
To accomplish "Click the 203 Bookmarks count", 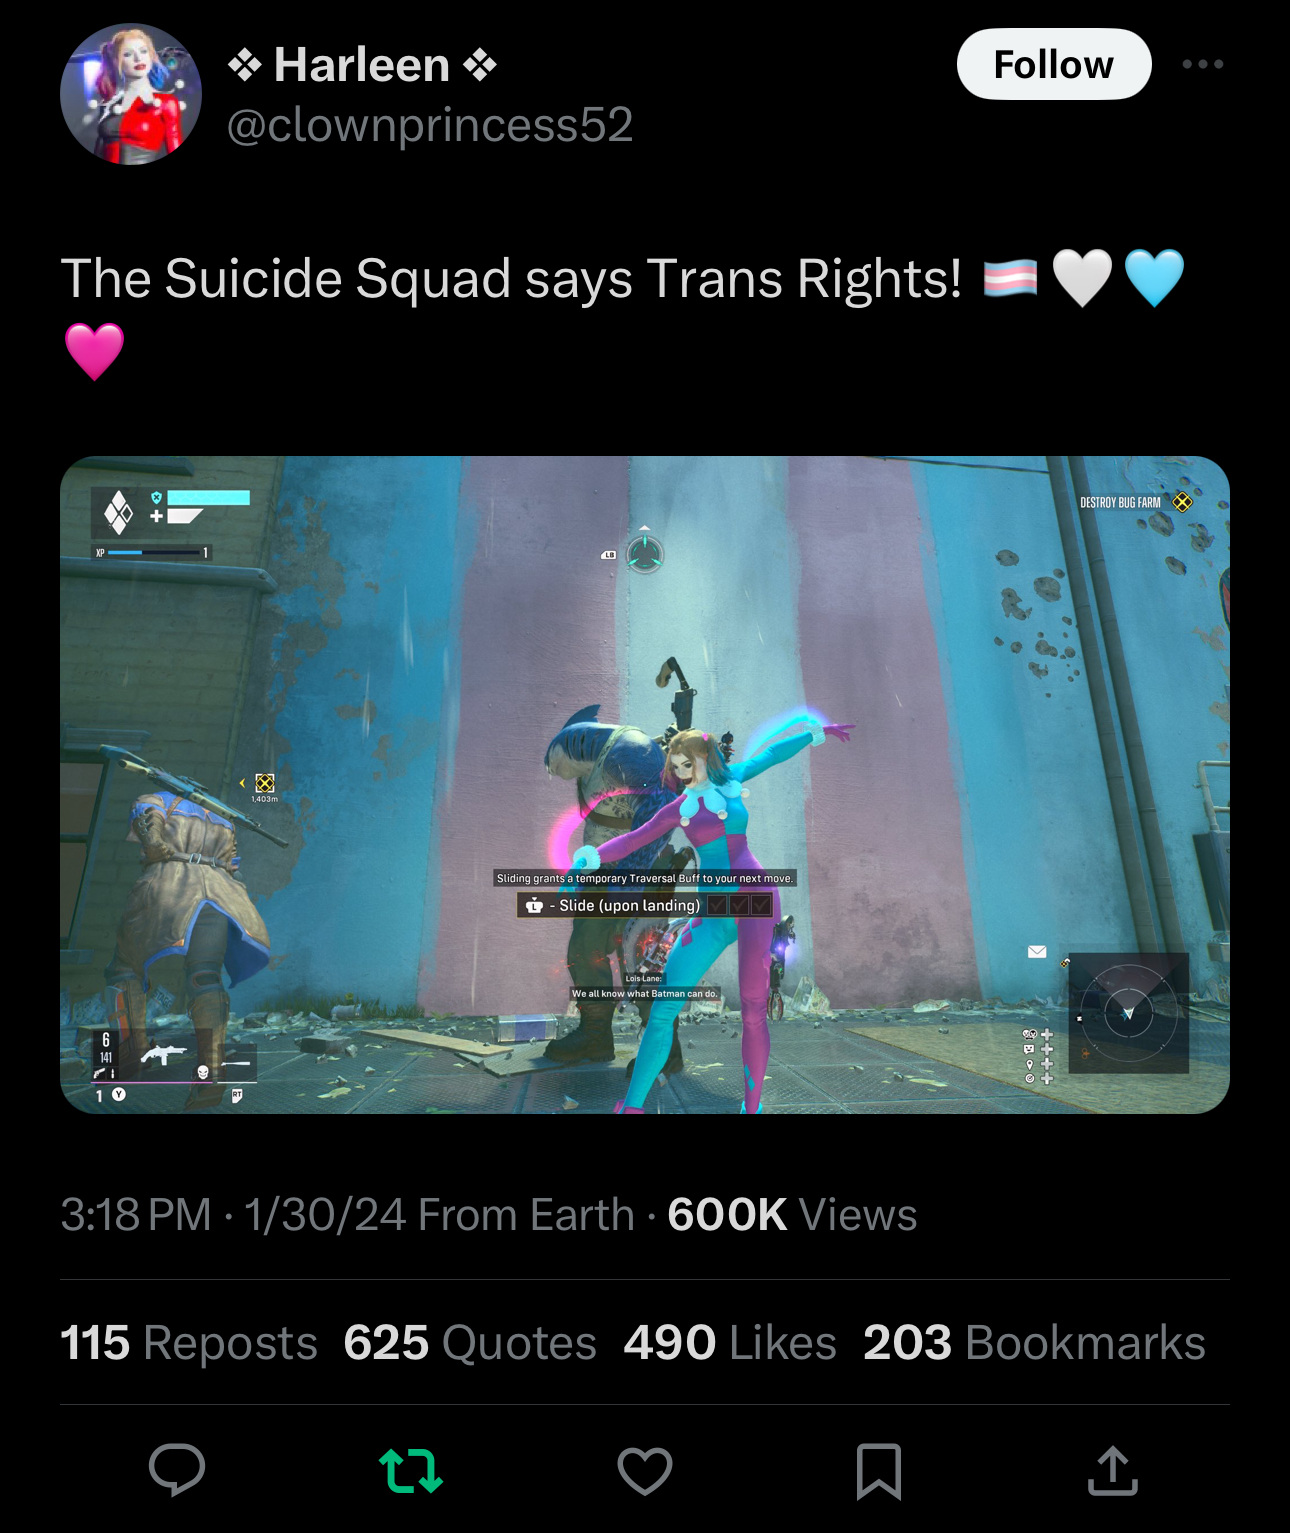I will click(1034, 1342).
